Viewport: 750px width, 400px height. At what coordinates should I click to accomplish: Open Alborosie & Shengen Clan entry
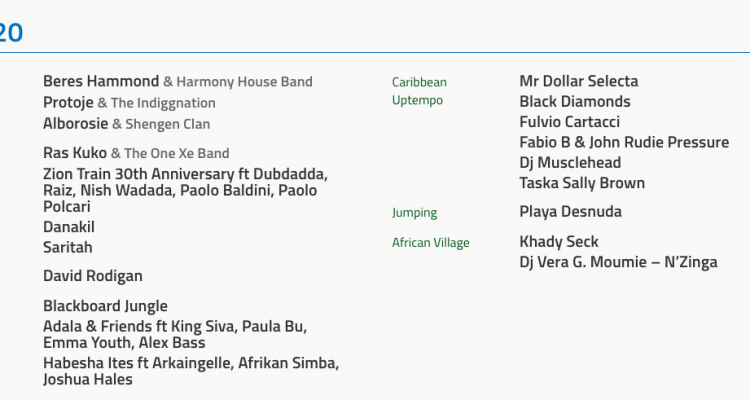click(126, 124)
